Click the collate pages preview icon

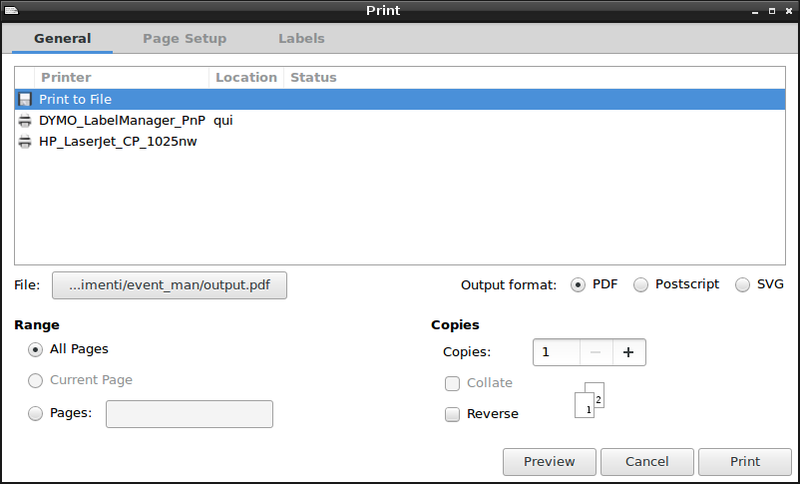tap(591, 399)
